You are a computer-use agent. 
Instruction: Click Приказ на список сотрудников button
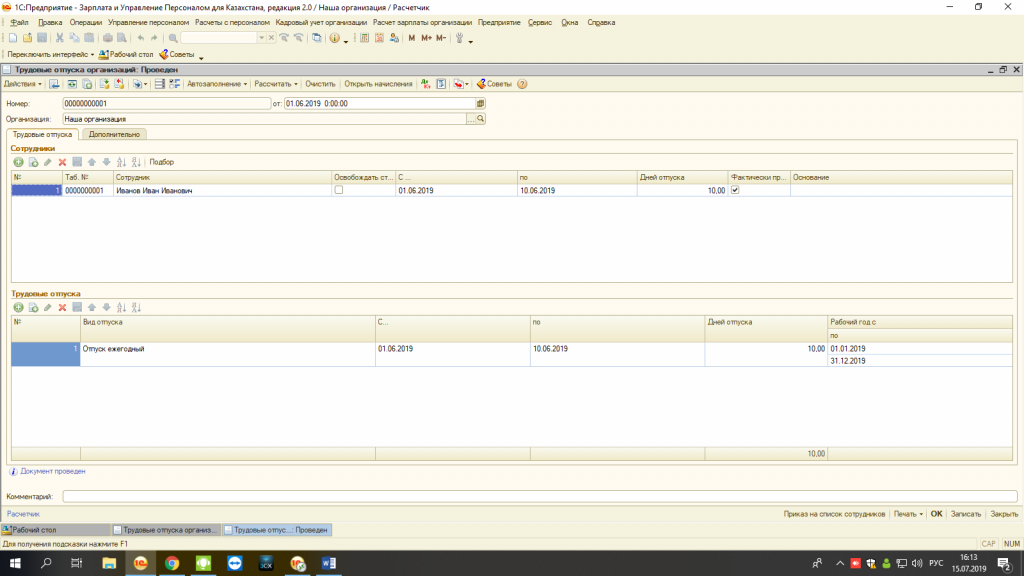[834, 514]
